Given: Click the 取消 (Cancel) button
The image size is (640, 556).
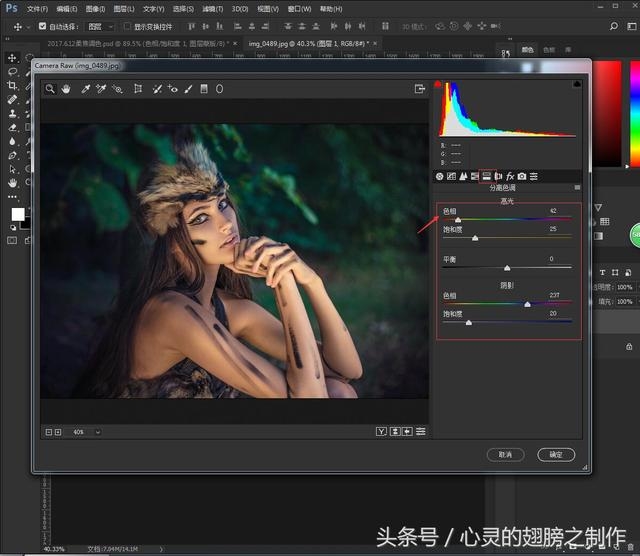Looking at the screenshot, I should pos(505,455).
